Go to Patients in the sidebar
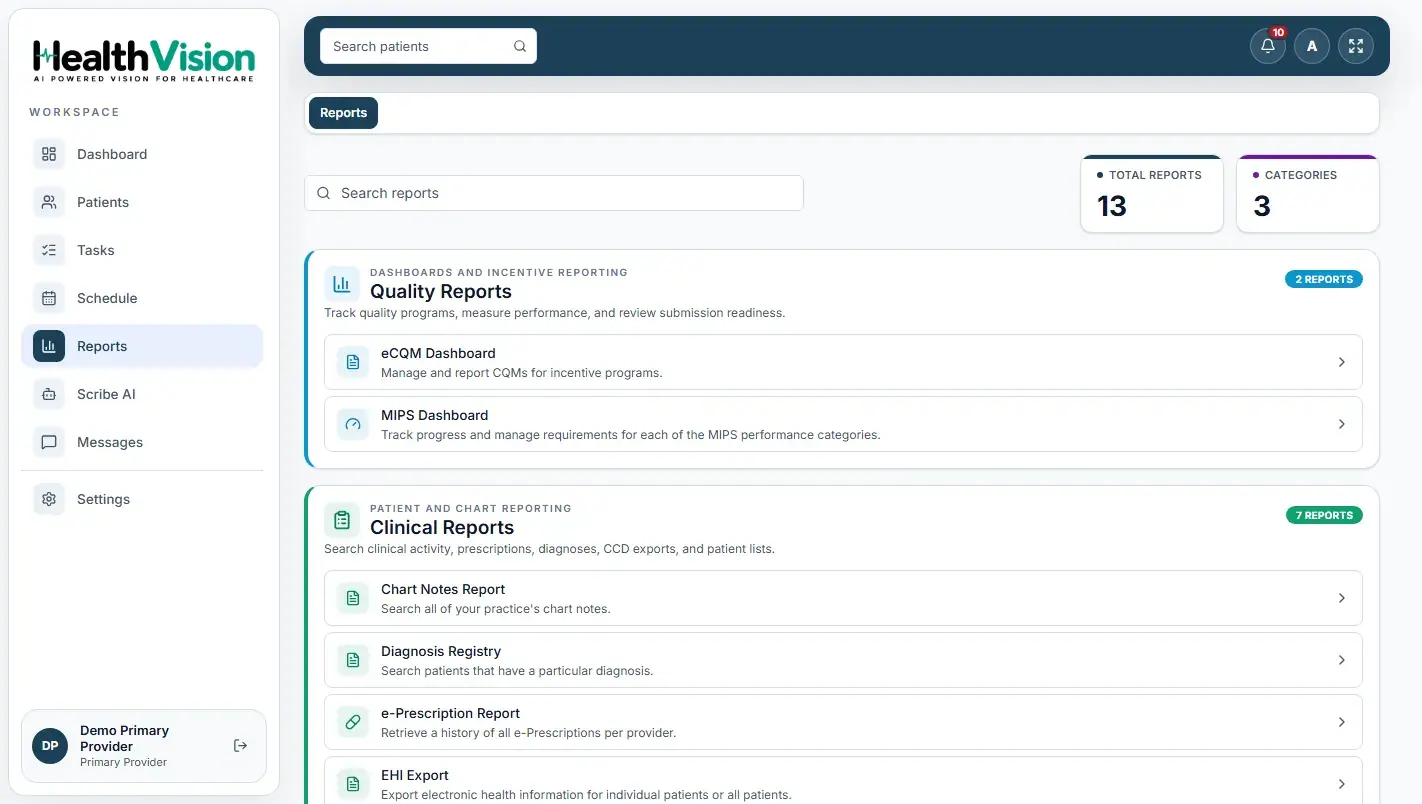 tap(142, 202)
